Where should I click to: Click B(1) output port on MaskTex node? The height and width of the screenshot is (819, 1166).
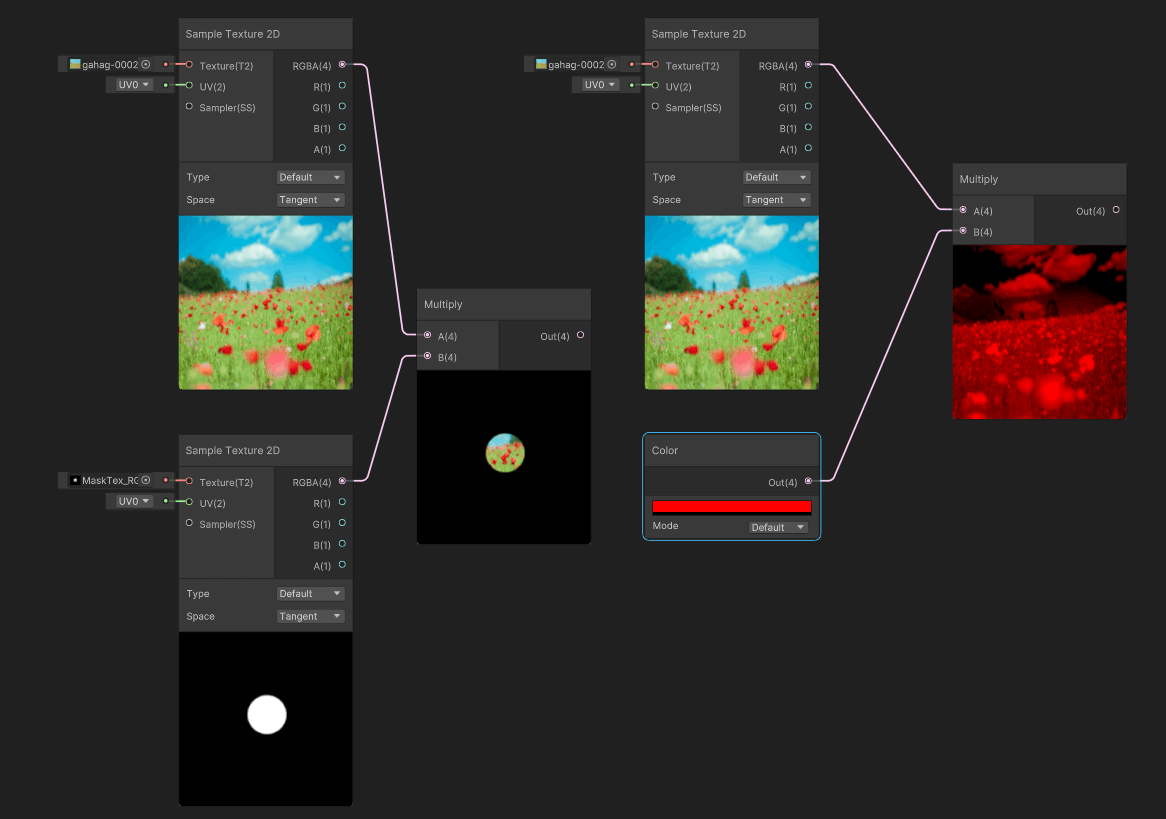(342, 544)
